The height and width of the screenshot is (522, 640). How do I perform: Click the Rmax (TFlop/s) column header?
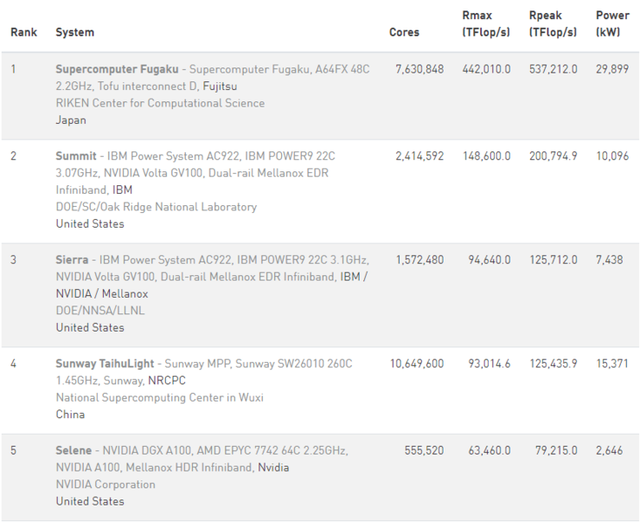pos(486,24)
